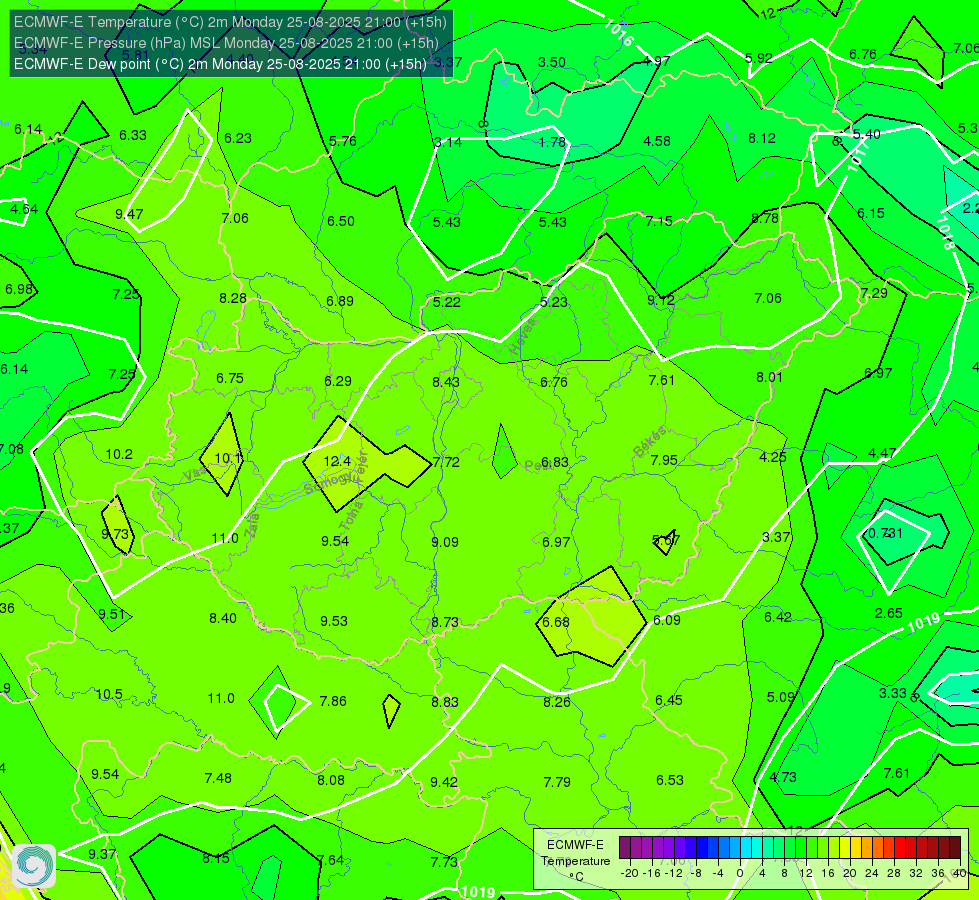Click the 10.5 temperature value

109,695
